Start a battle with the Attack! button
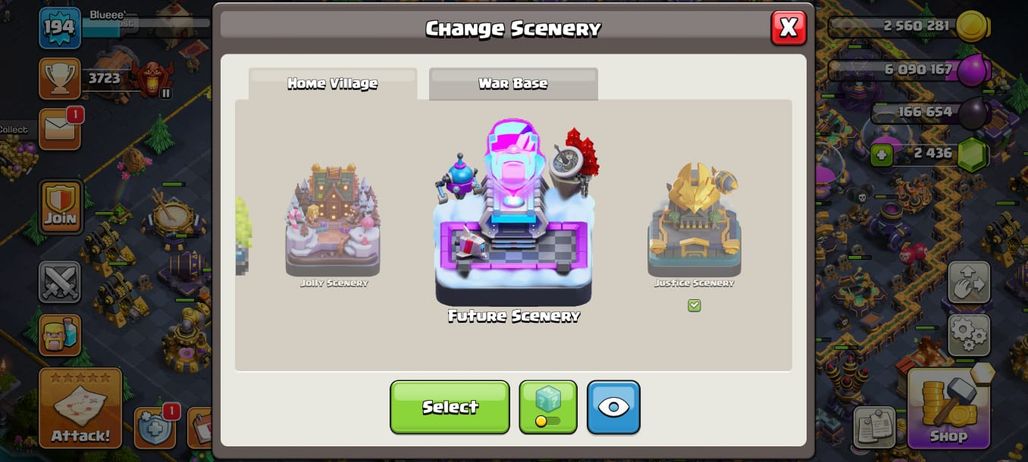 coord(81,408)
